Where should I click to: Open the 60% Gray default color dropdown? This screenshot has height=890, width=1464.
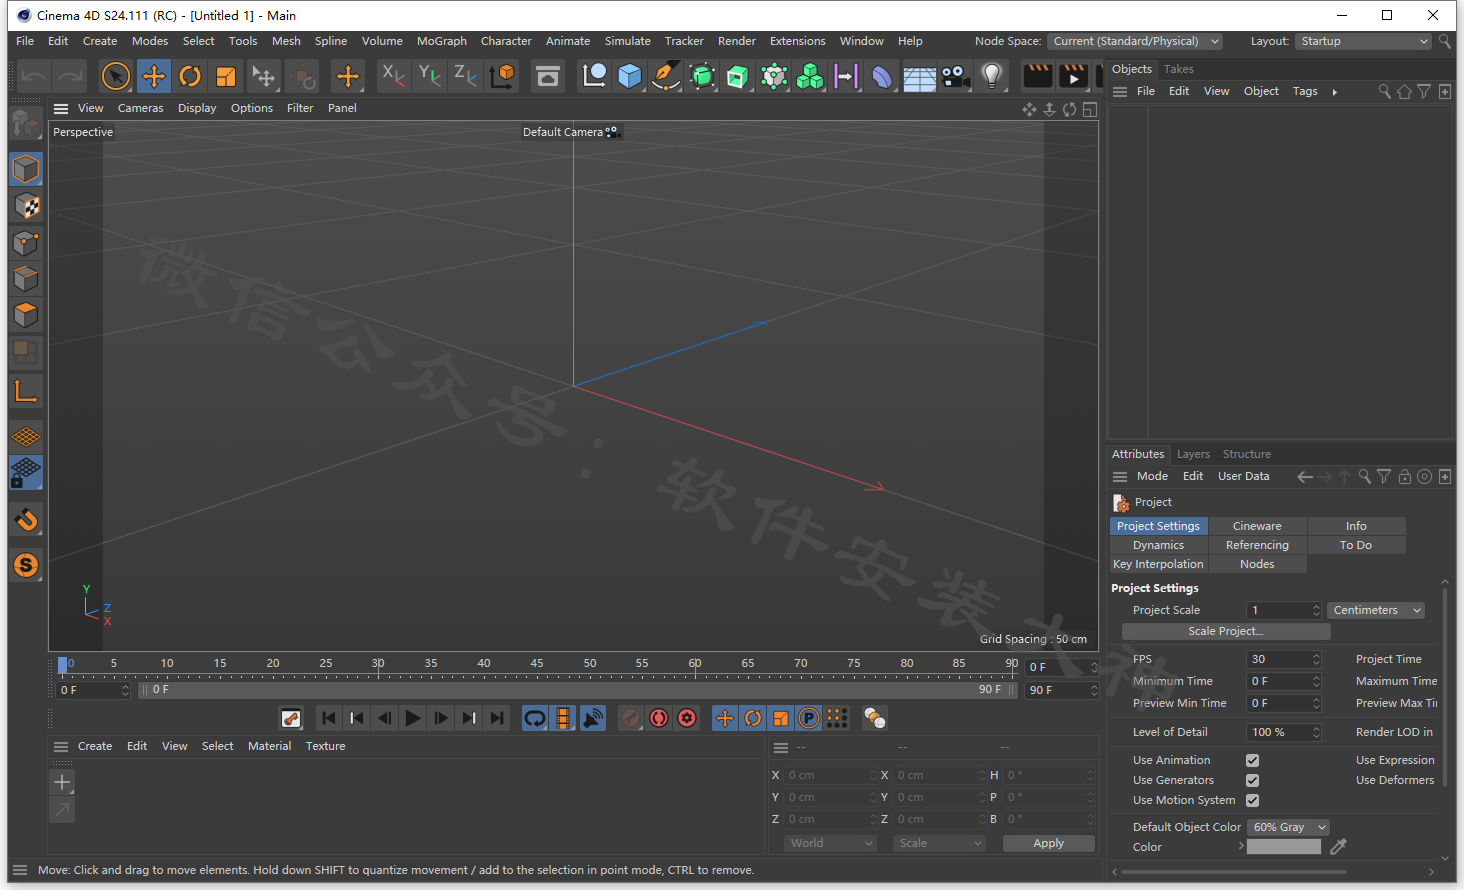[1288, 827]
